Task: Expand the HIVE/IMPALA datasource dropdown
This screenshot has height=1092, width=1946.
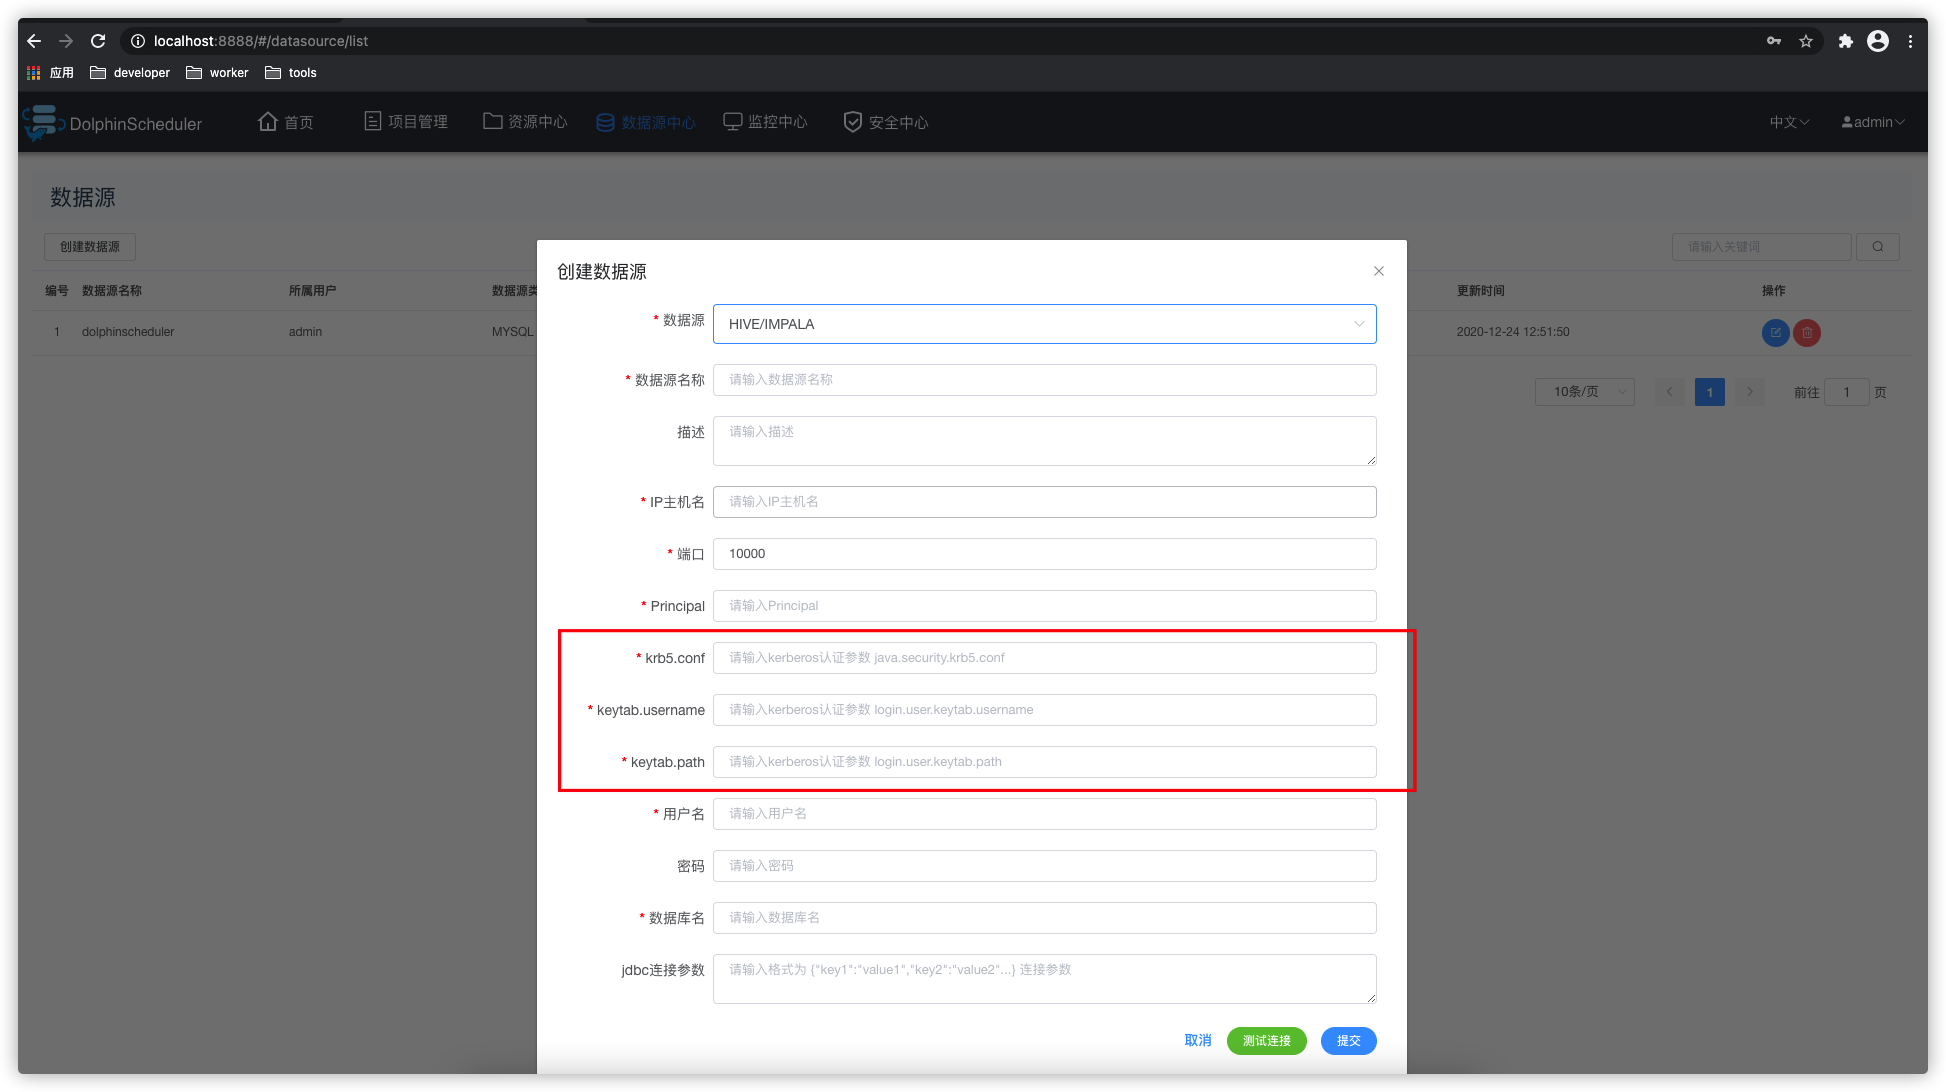Action: 1044,324
